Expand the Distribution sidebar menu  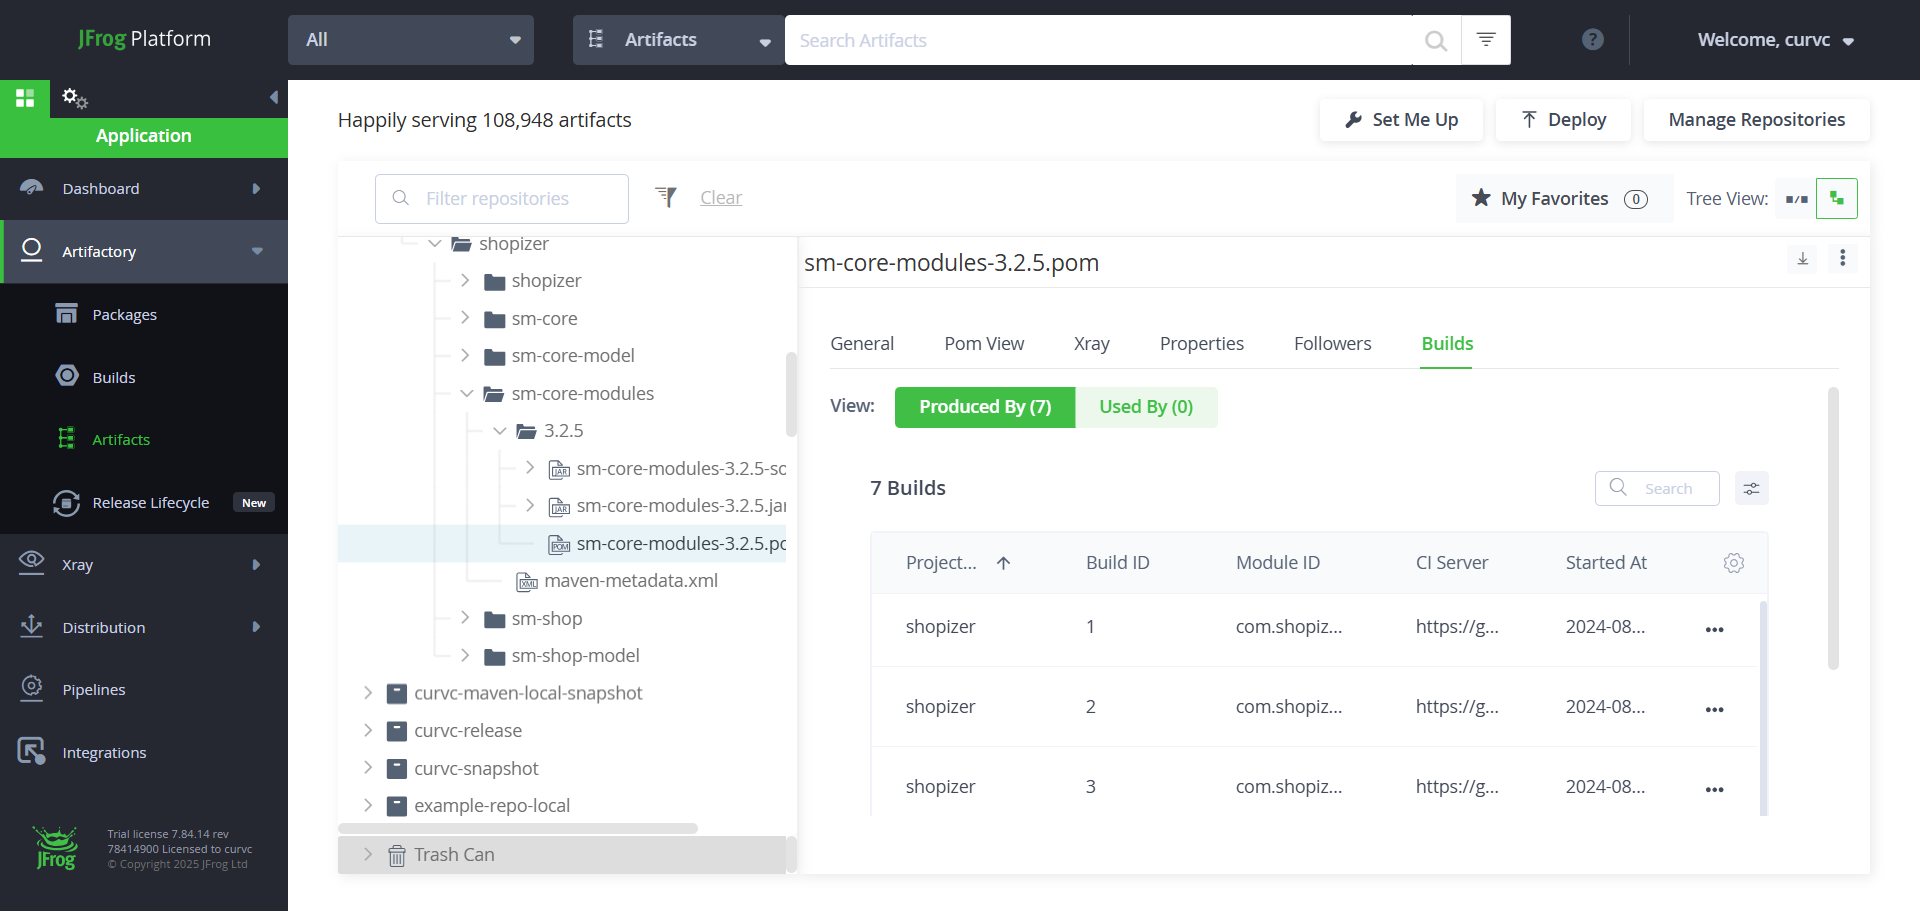coord(256,627)
